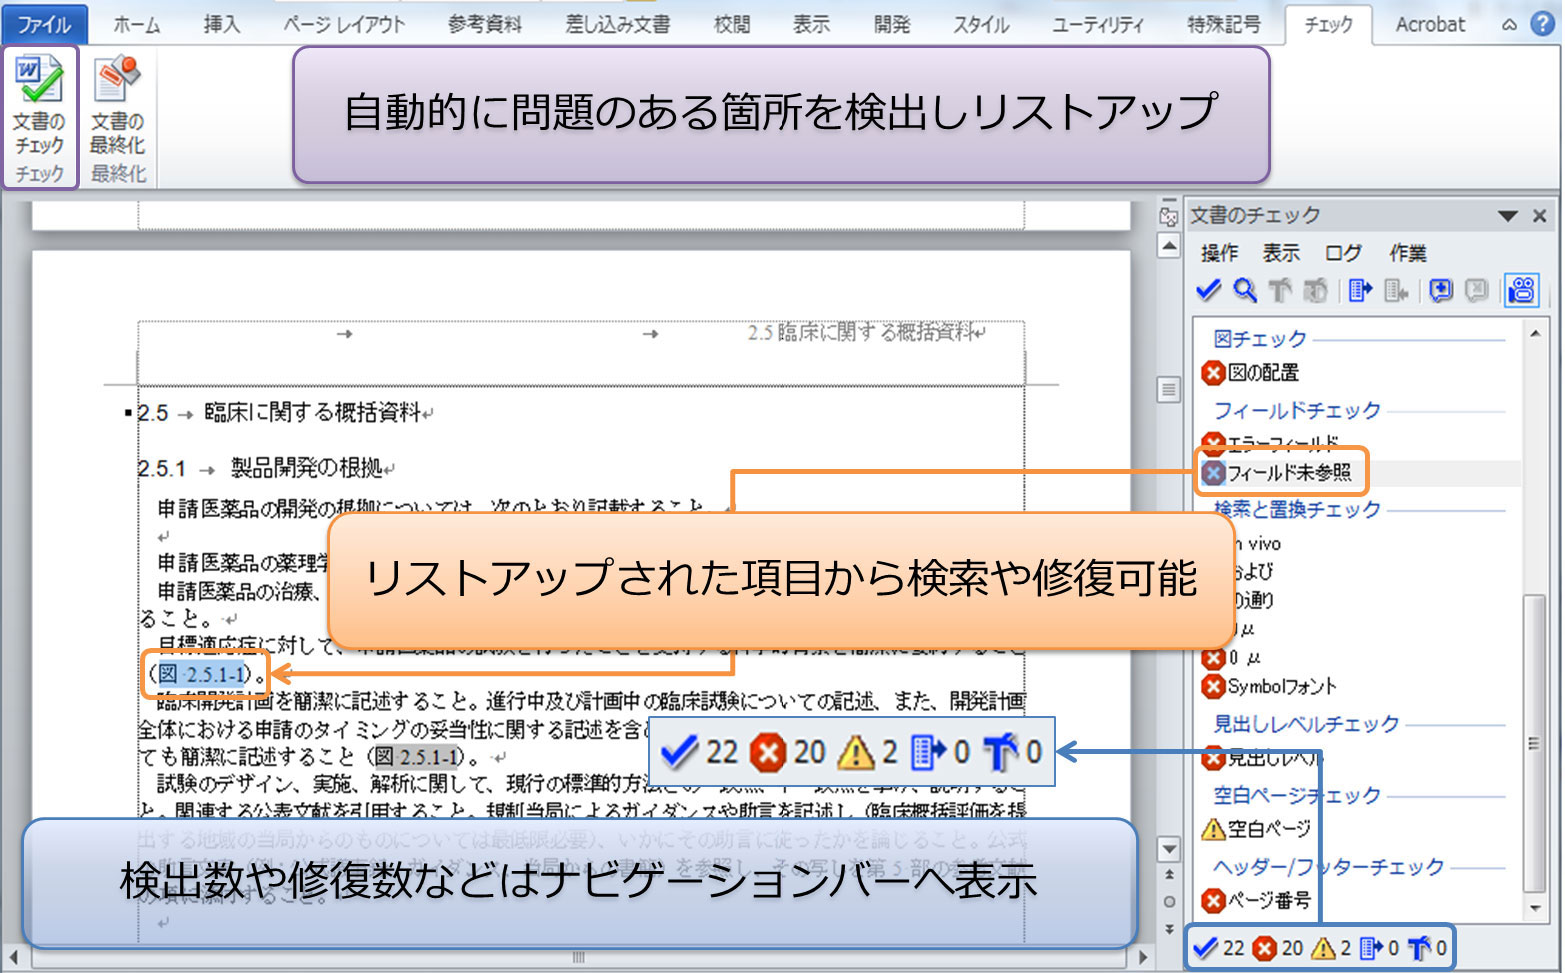Click the browse object circle button
The width and height of the screenshot is (1565, 973).
(x=1168, y=901)
